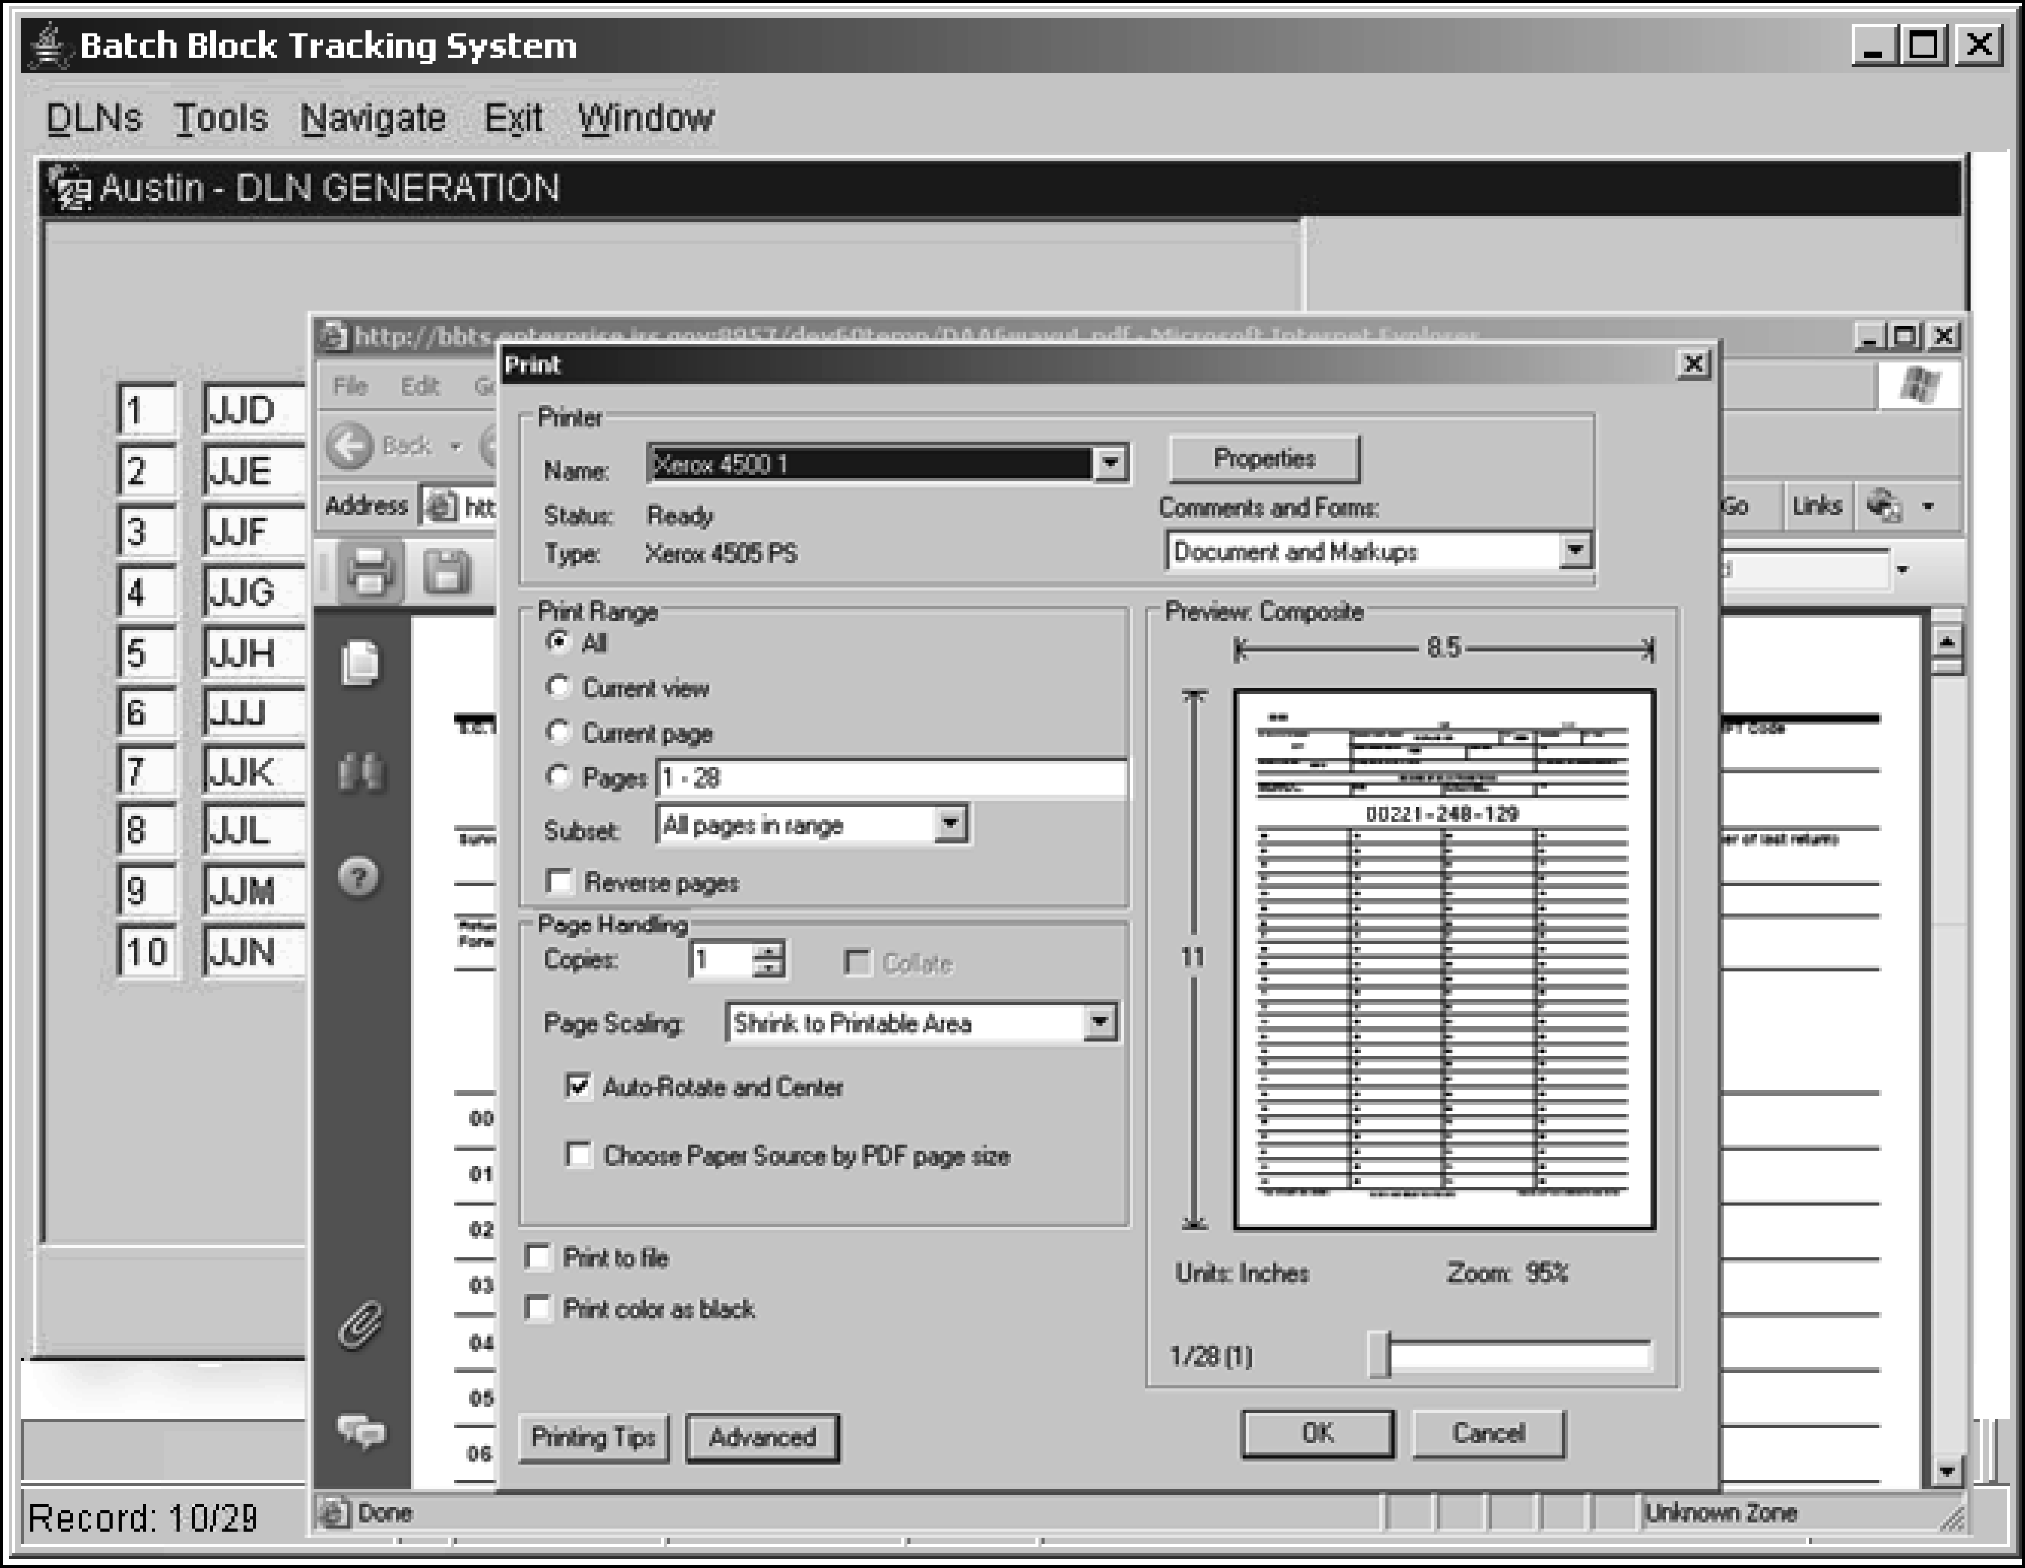2025x1568 pixels.
Task: Click the preview page slider handle
Action: 1380,1355
